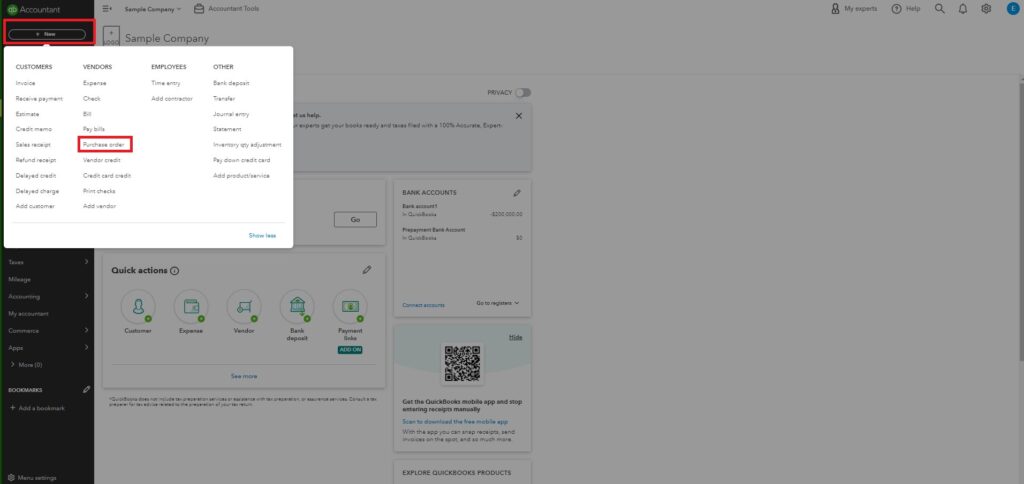1024x484 pixels.
Task: Edit Quick actions with pencil icon
Action: 366,270
